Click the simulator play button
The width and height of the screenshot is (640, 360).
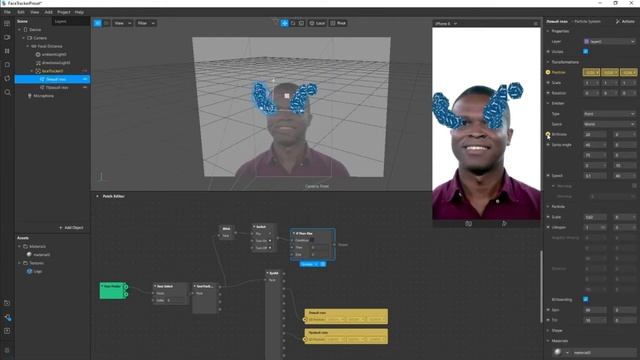[x=504, y=224]
